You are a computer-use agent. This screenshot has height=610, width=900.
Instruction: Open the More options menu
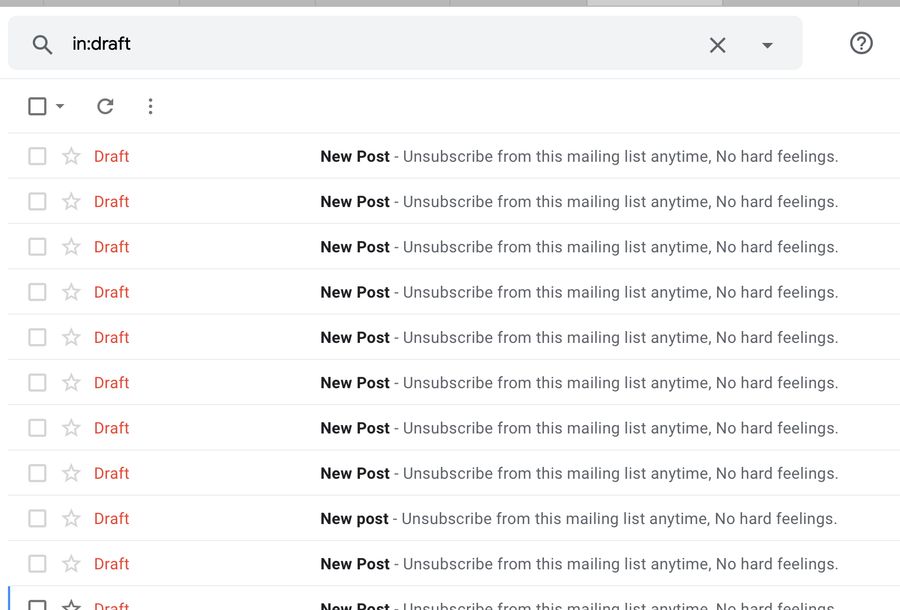click(x=150, y=106)
